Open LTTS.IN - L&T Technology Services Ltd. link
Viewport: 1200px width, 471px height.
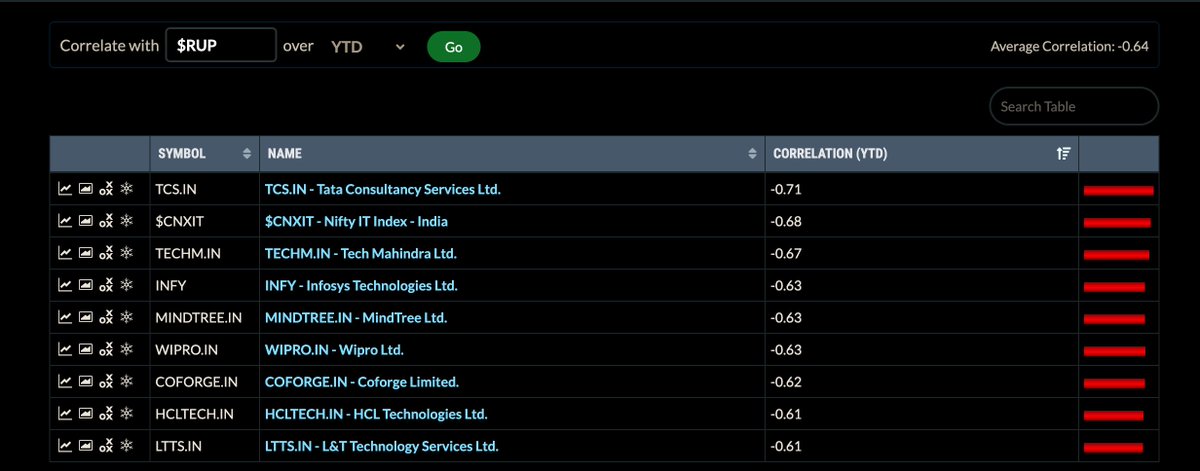[x=382, y=446]
